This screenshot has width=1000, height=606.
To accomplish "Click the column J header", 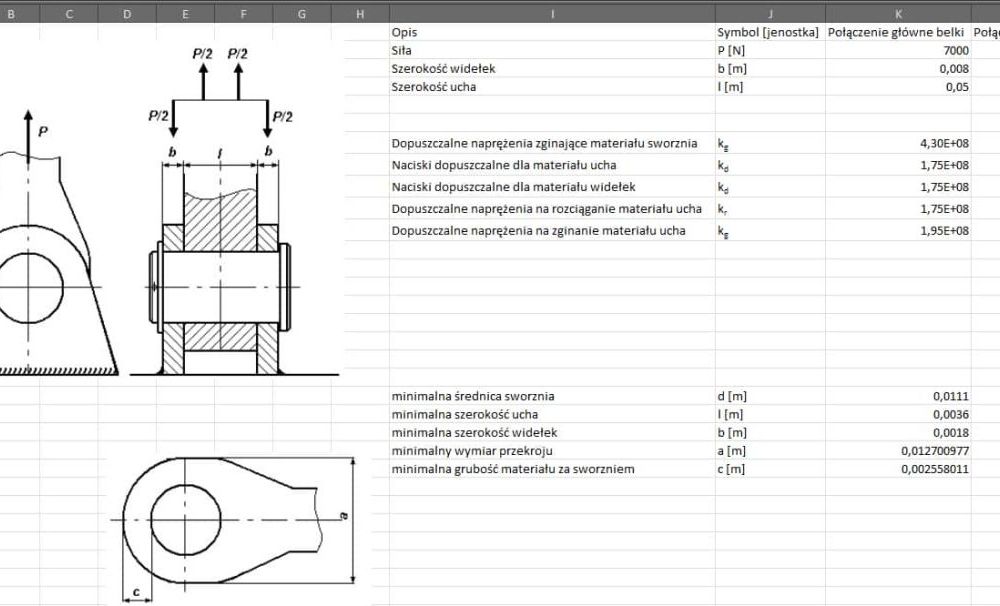I will point(770,13).
